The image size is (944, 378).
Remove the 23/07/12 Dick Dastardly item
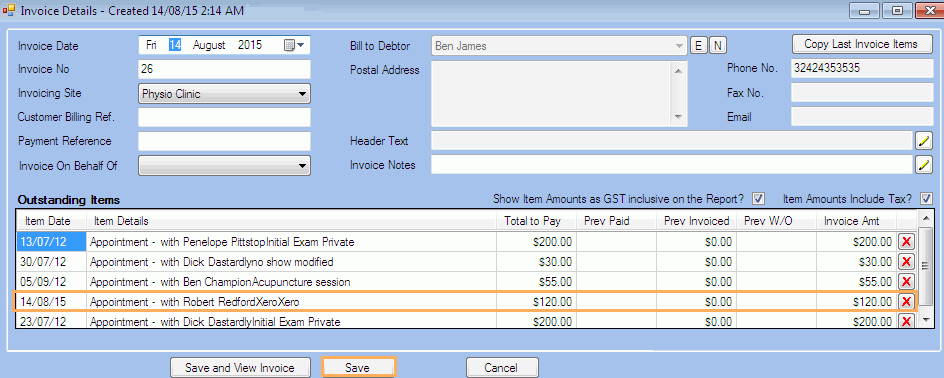(906, 321)
